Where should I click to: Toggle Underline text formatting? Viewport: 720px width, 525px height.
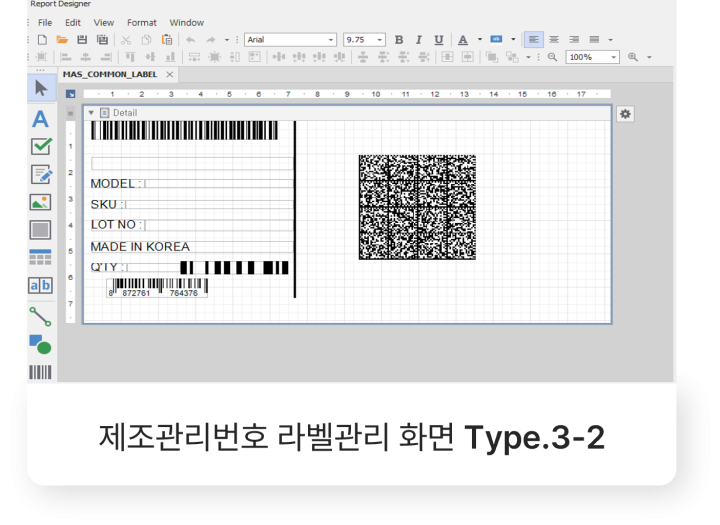[x=438, y=40]
